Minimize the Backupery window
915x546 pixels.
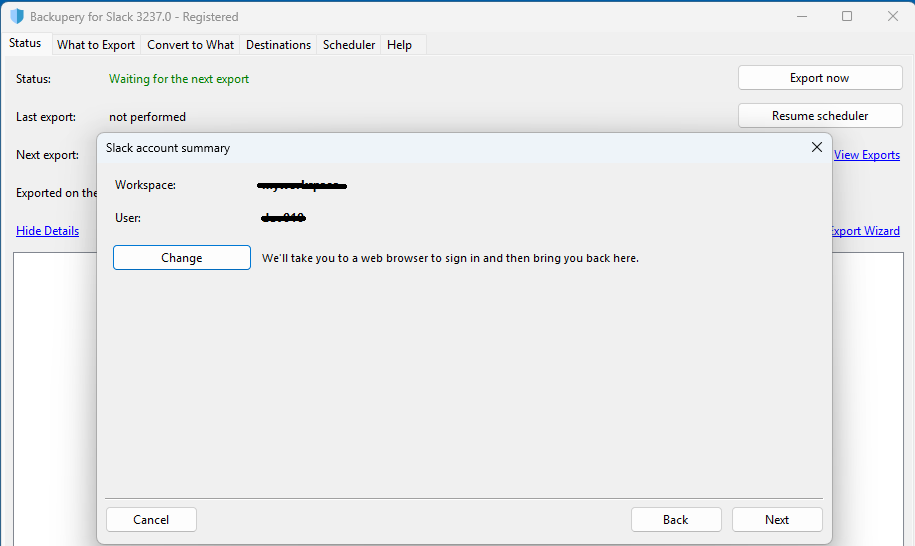click(802, 16)
